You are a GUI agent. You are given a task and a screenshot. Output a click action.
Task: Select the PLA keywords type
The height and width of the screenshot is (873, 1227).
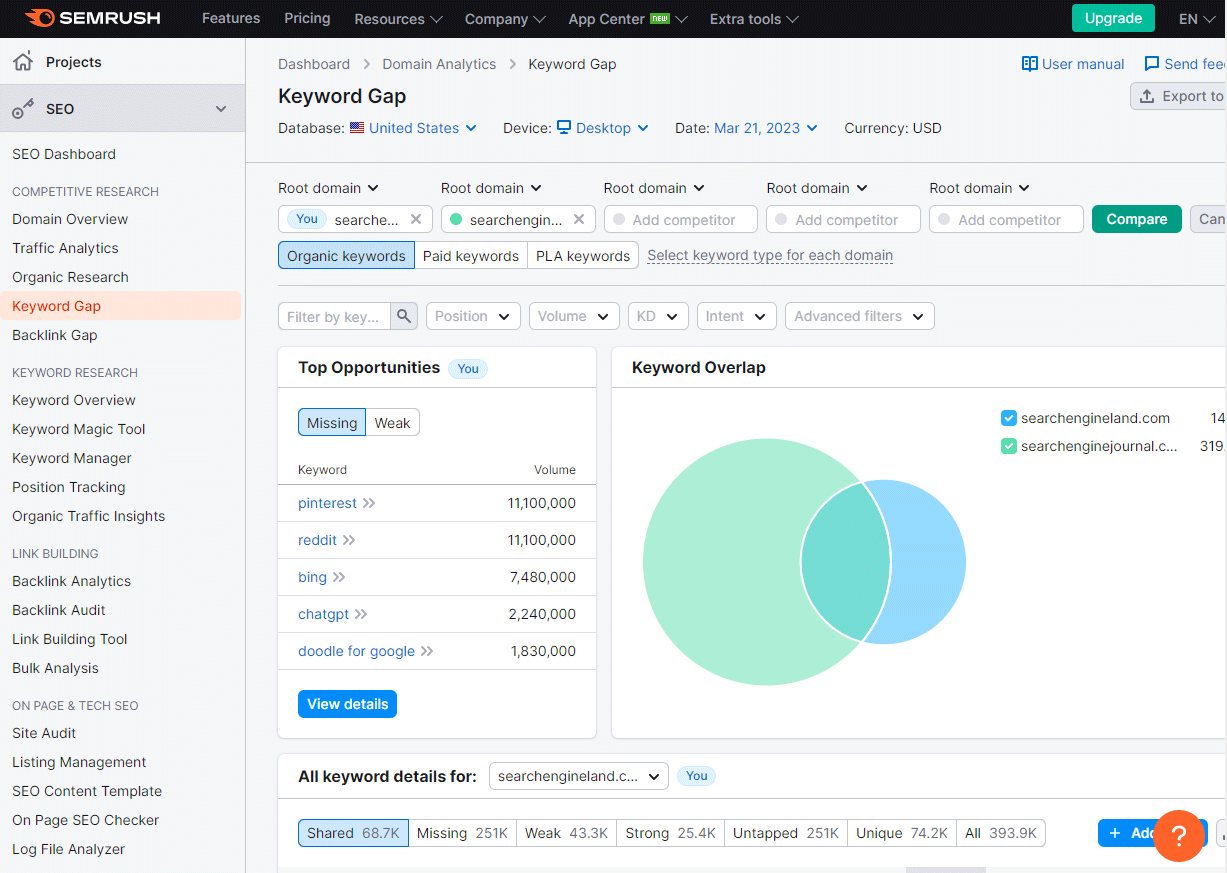click(x=583, y=256)
